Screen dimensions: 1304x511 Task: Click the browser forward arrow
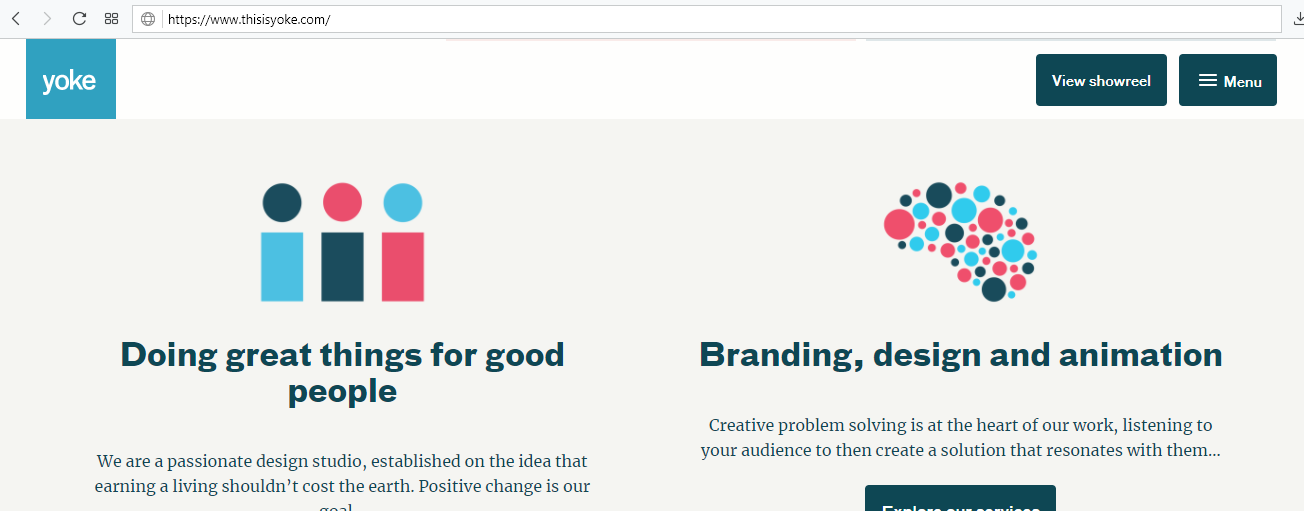click(x=47, y=19)
